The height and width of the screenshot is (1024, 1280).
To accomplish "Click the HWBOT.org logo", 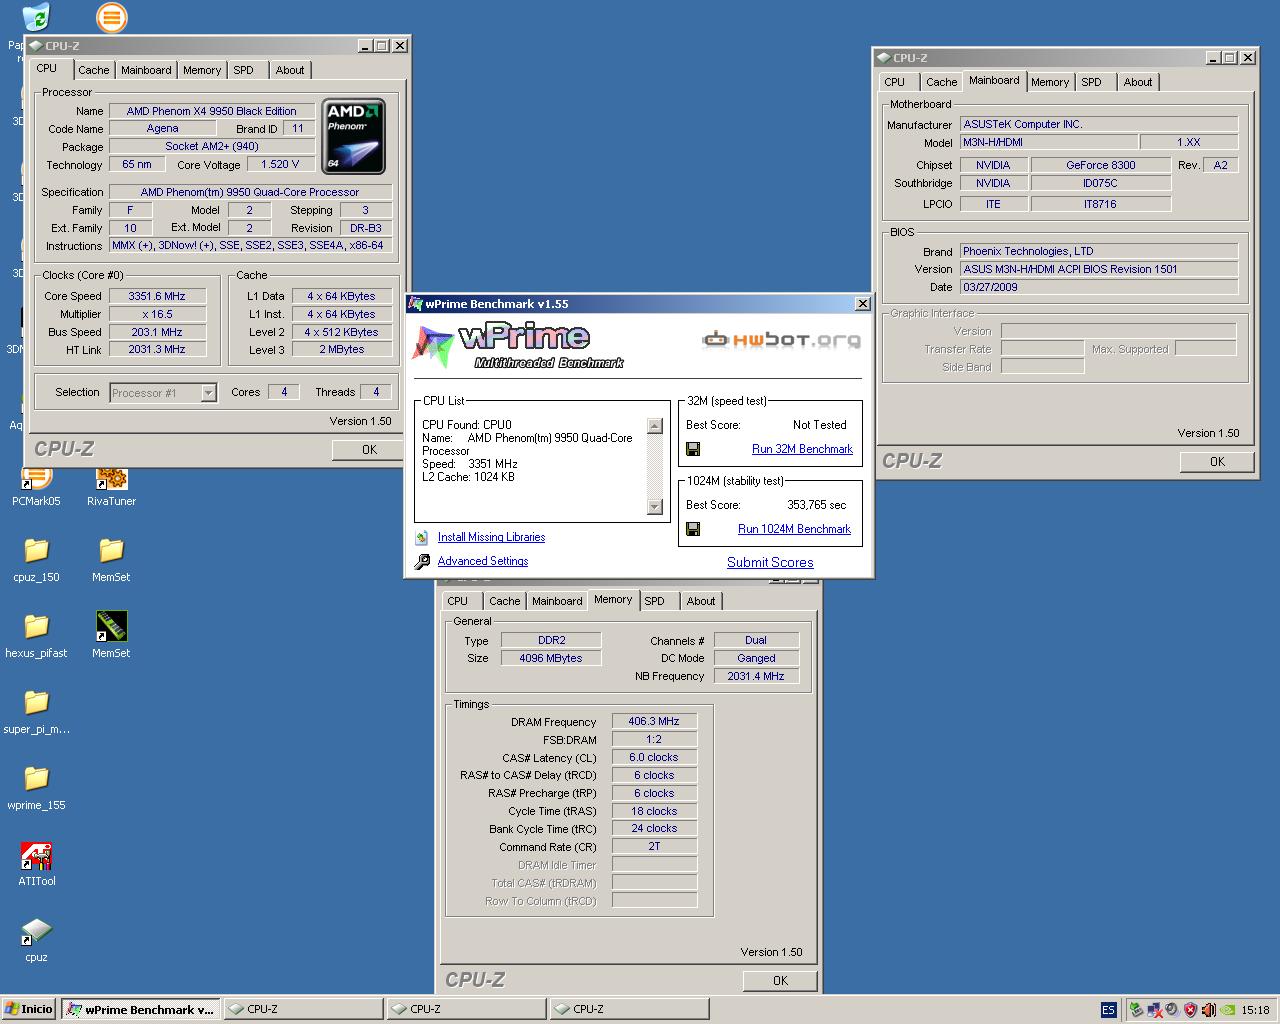I will pos(781,340).
